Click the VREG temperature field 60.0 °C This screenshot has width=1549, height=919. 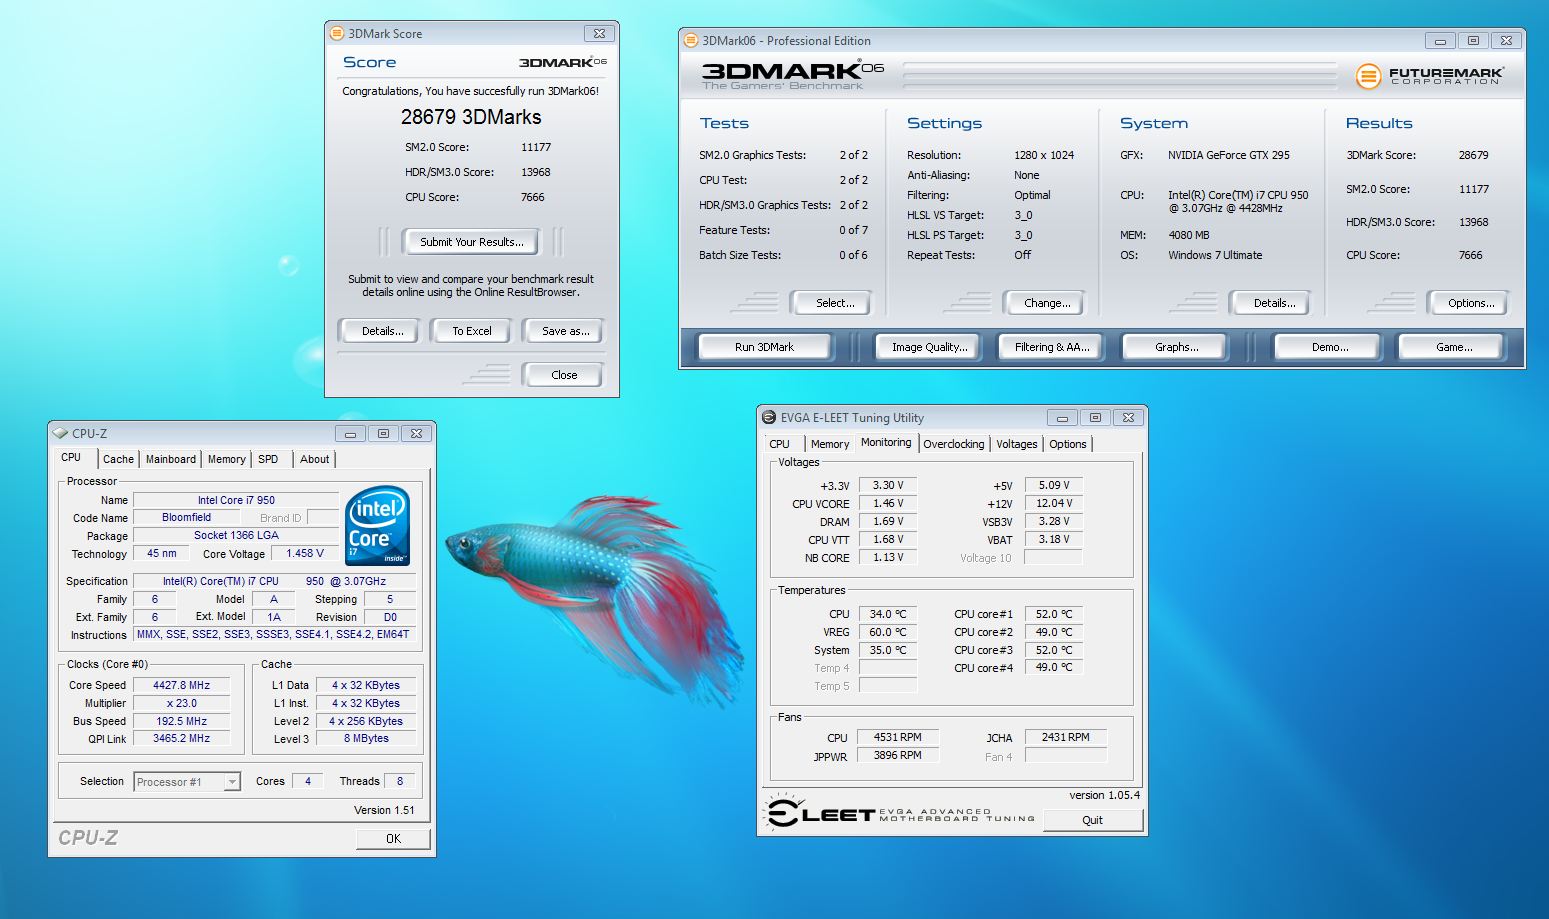pyautogui.click(x=888, y=632)
